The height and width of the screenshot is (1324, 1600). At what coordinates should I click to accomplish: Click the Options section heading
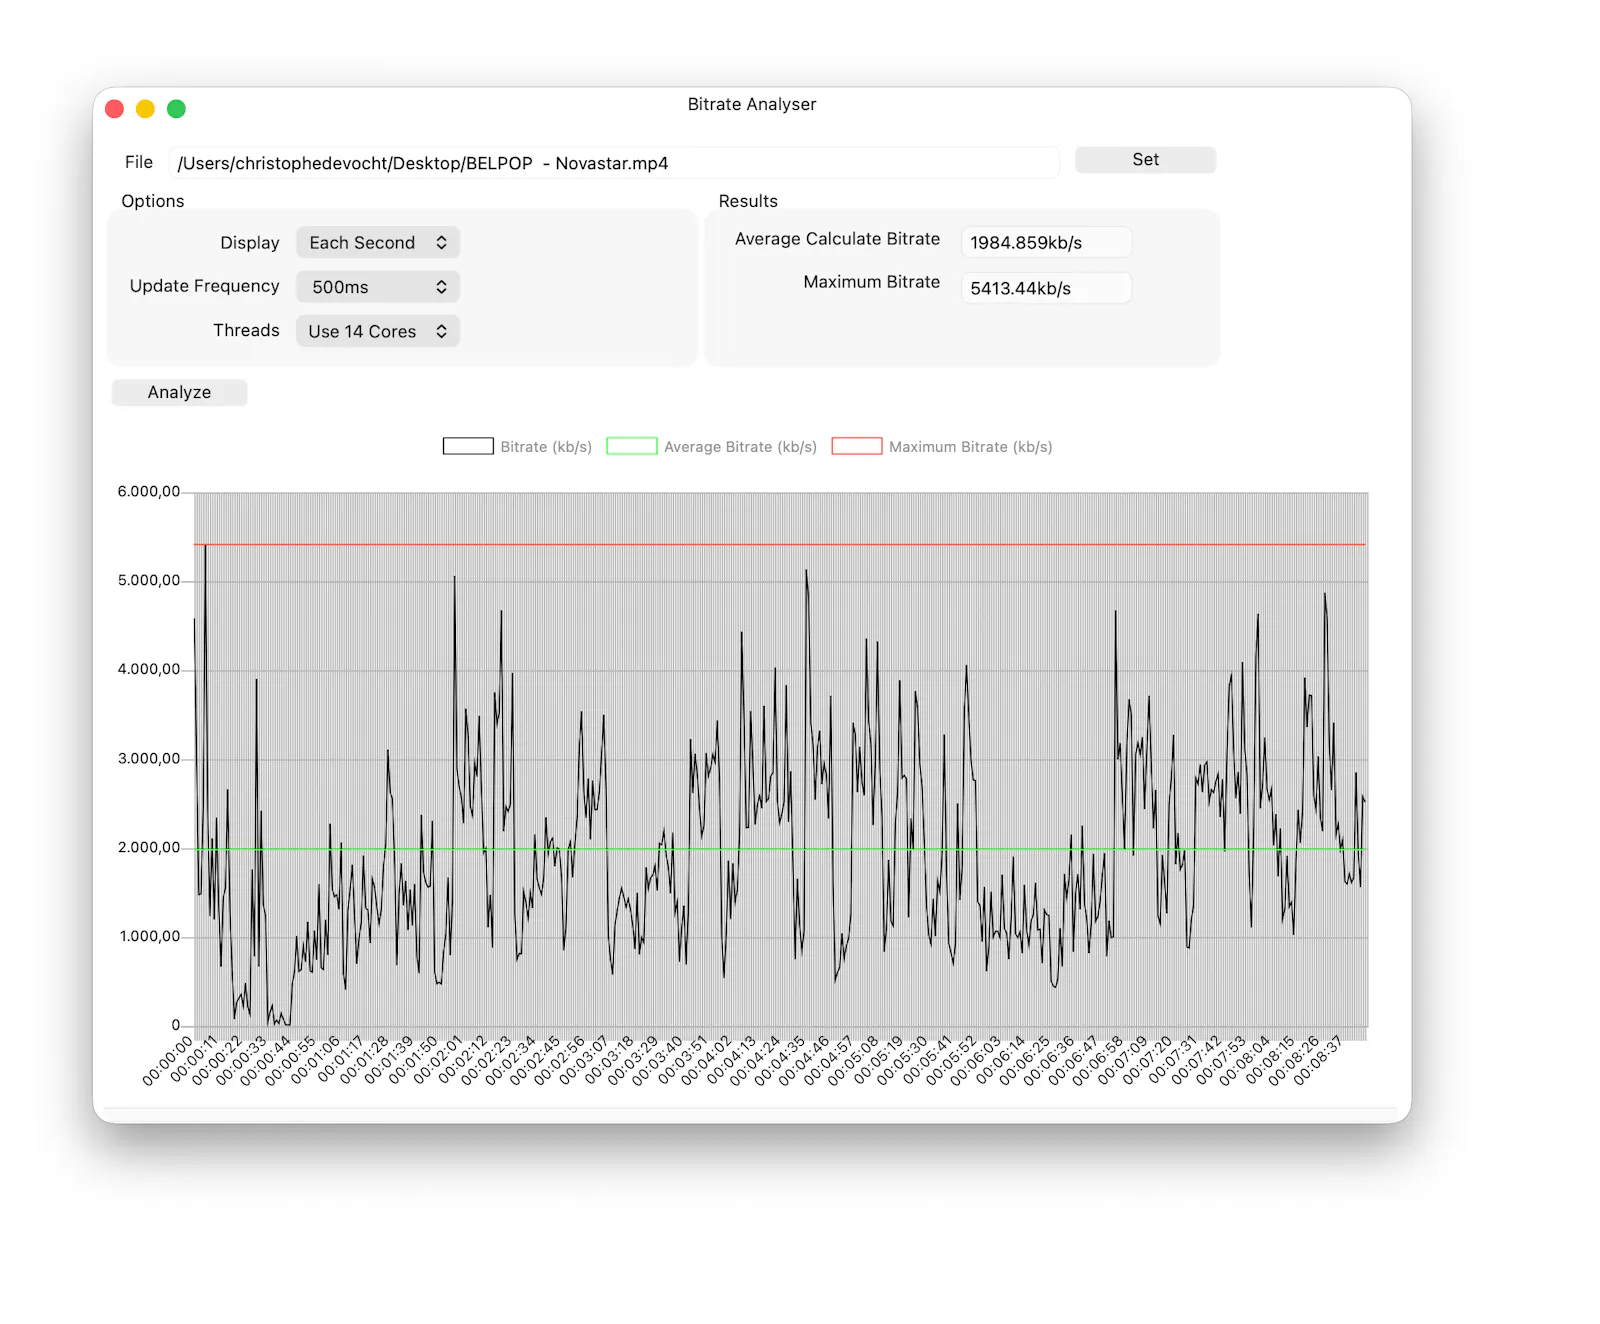pyautogui.click(x=153, y=201)
